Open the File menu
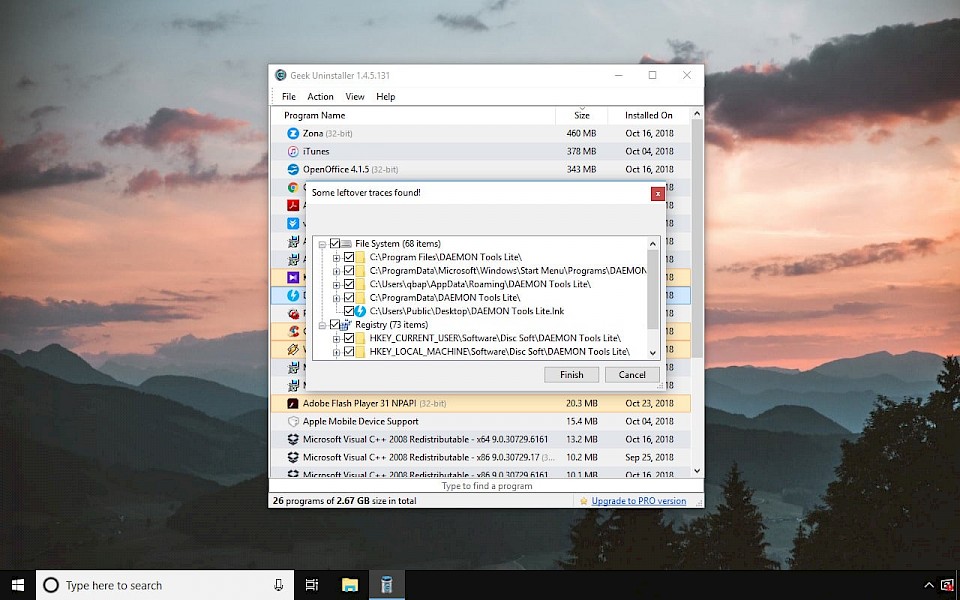Image resolution: width=960 pixels, height=600 pixels. coord(289,97)
